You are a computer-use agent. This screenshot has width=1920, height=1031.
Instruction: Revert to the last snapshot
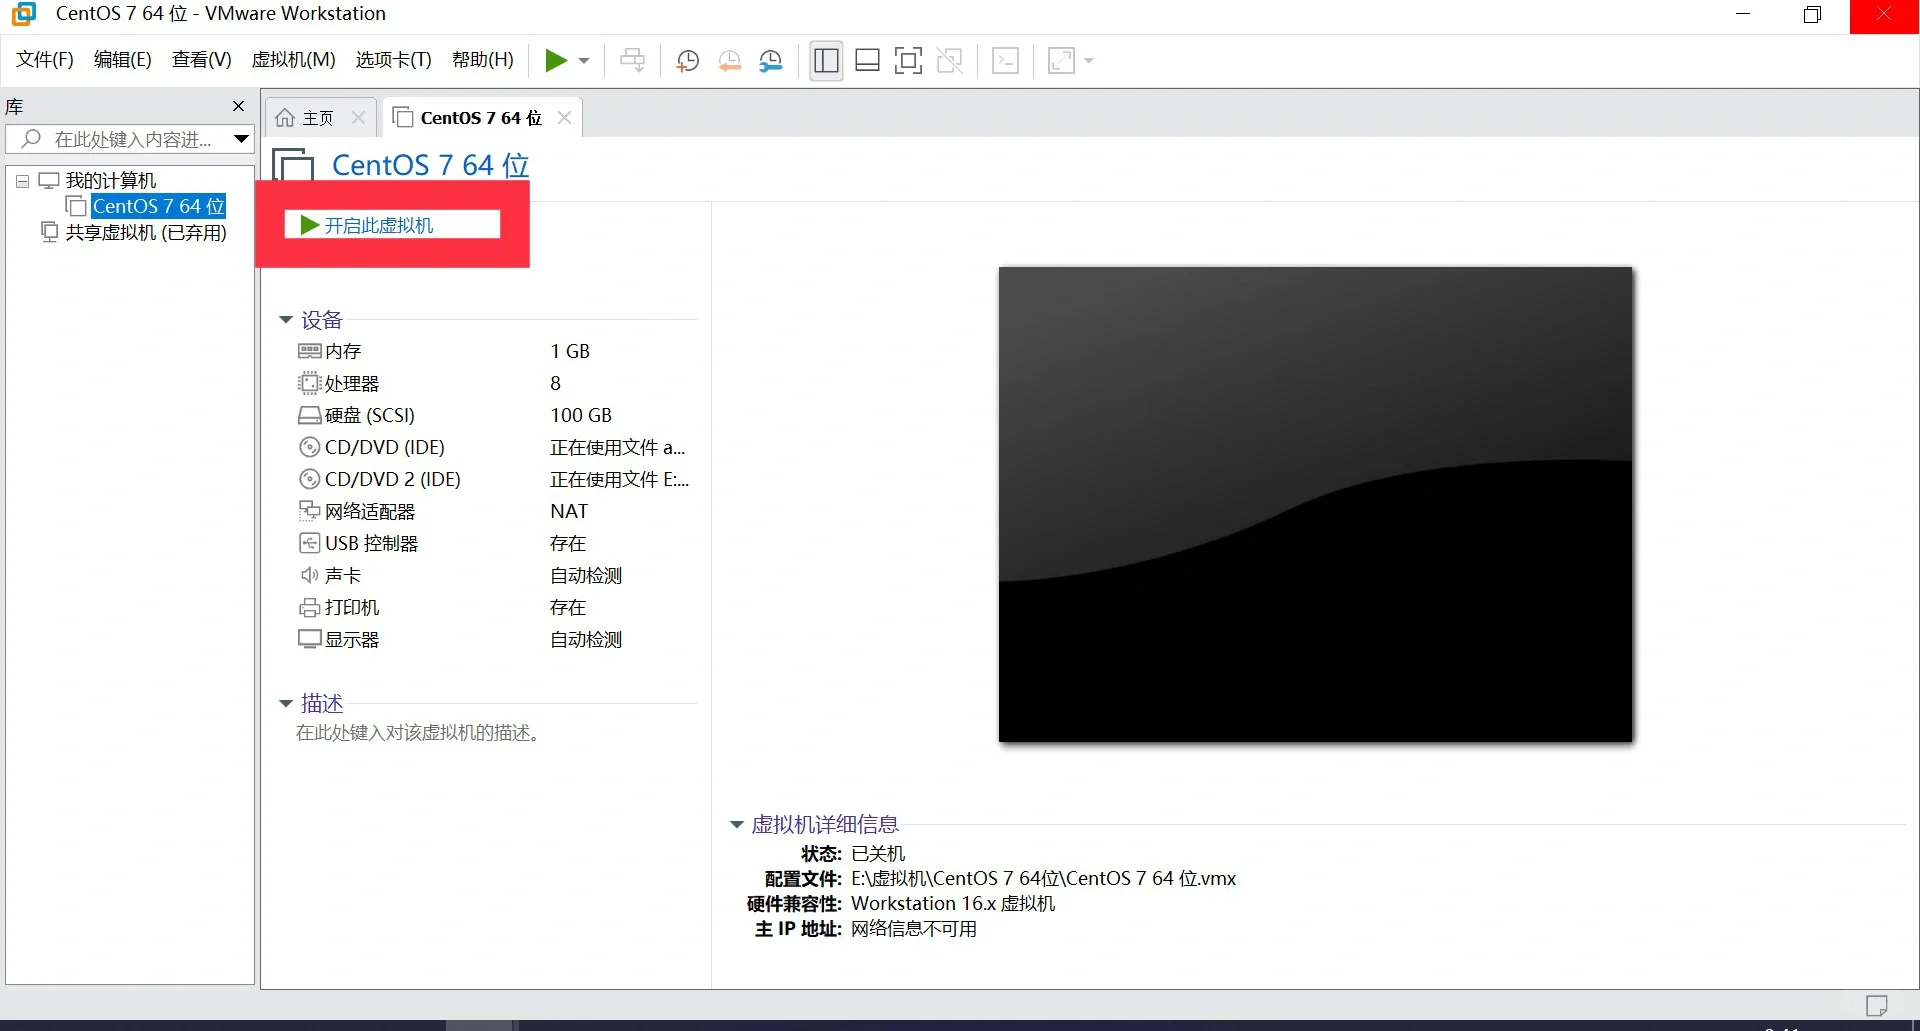730,60
